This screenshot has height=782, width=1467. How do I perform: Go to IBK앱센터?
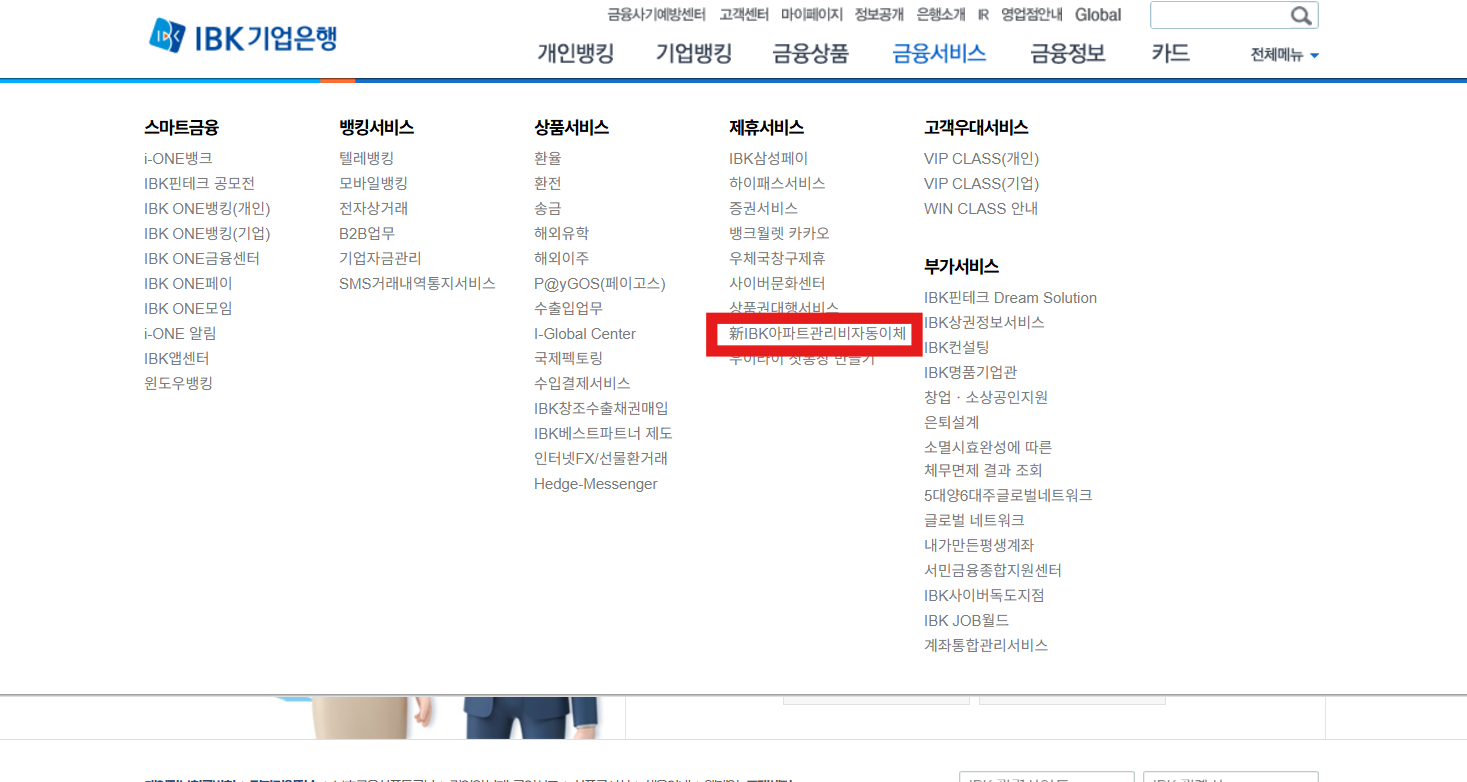[177, 358]
